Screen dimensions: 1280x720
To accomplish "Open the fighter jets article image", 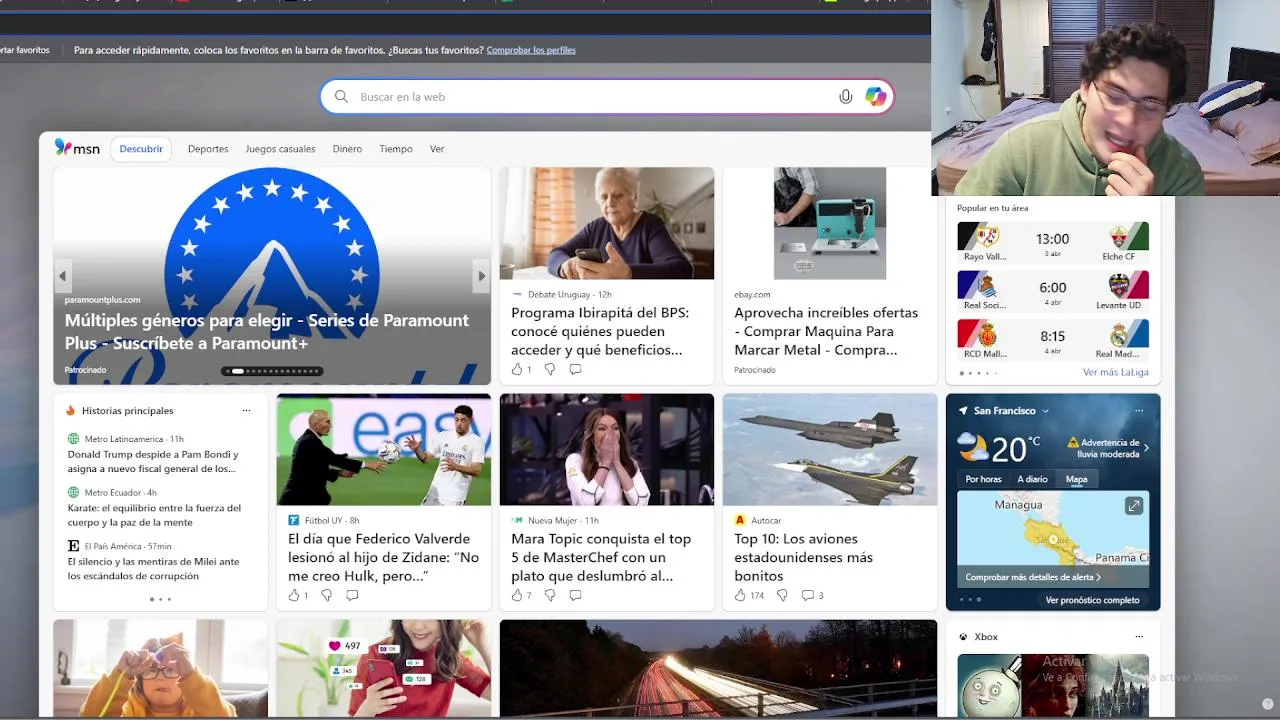I will pyautogui.click(x=830, y=449).
